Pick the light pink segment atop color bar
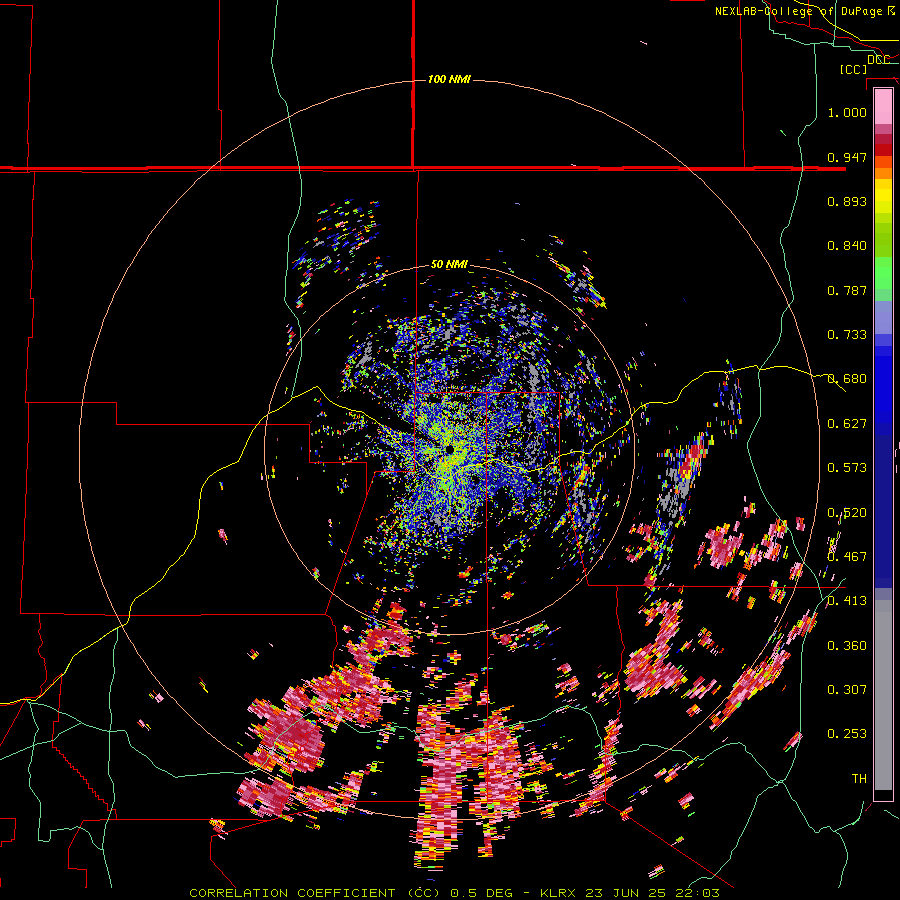The image size is (900, 900). coord(883,106)
